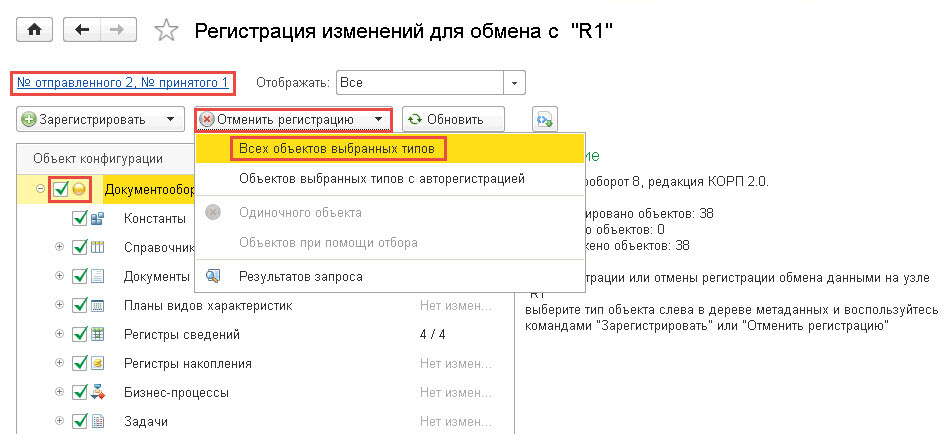Uncheck the Константы checkbox
Image resolution: width=943 pixels, height=434 pixels.
pyautogui.click(x=80, y=218)
